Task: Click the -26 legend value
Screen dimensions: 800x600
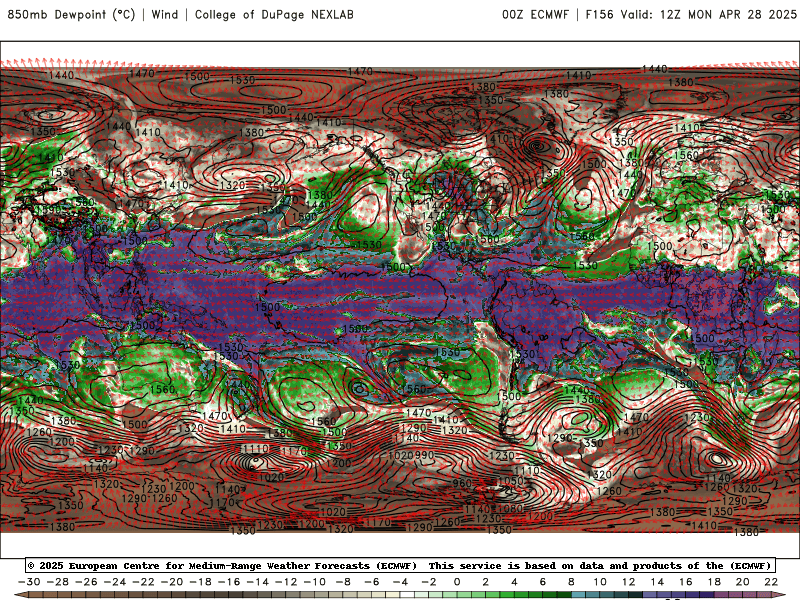Action: (86, 582)
